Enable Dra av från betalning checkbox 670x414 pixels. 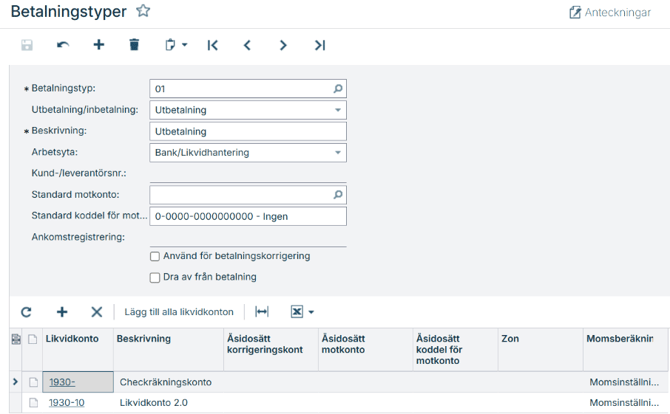coord(155,278)
